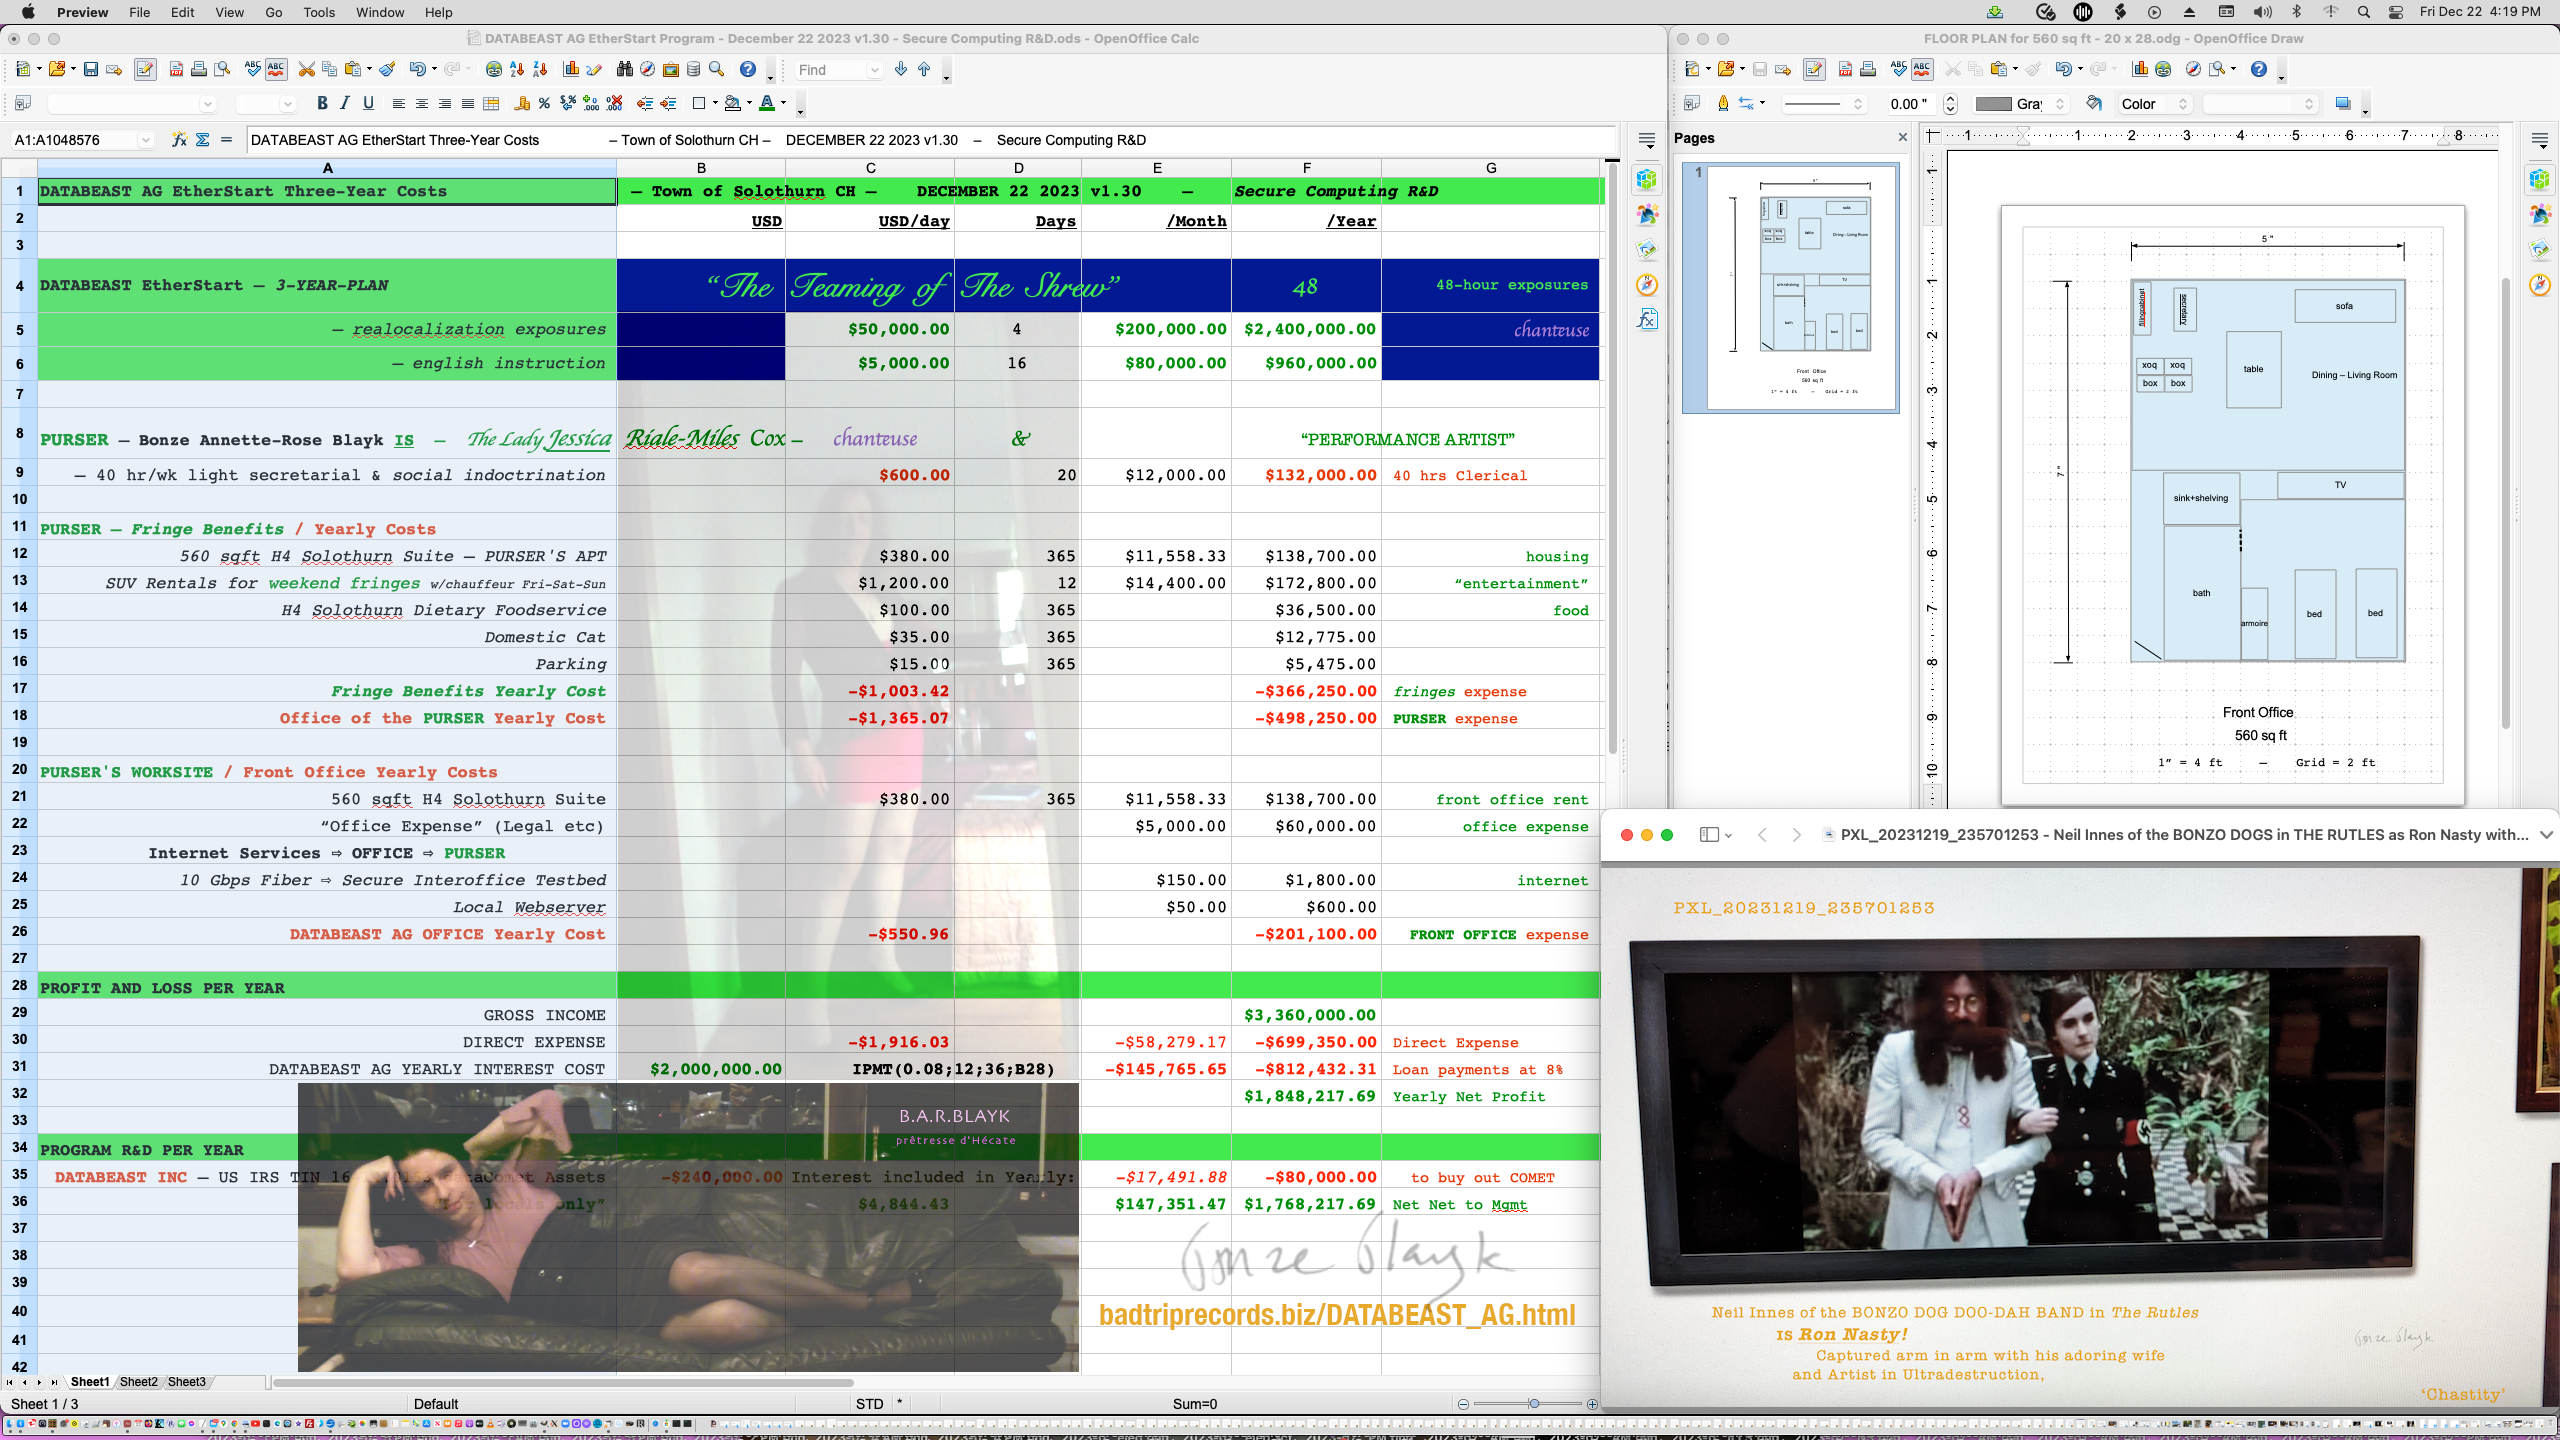The width and height of the screenshot is (2560, 1440).
Task: Open the Borders dropdown arrow
Action: (715, 103)
